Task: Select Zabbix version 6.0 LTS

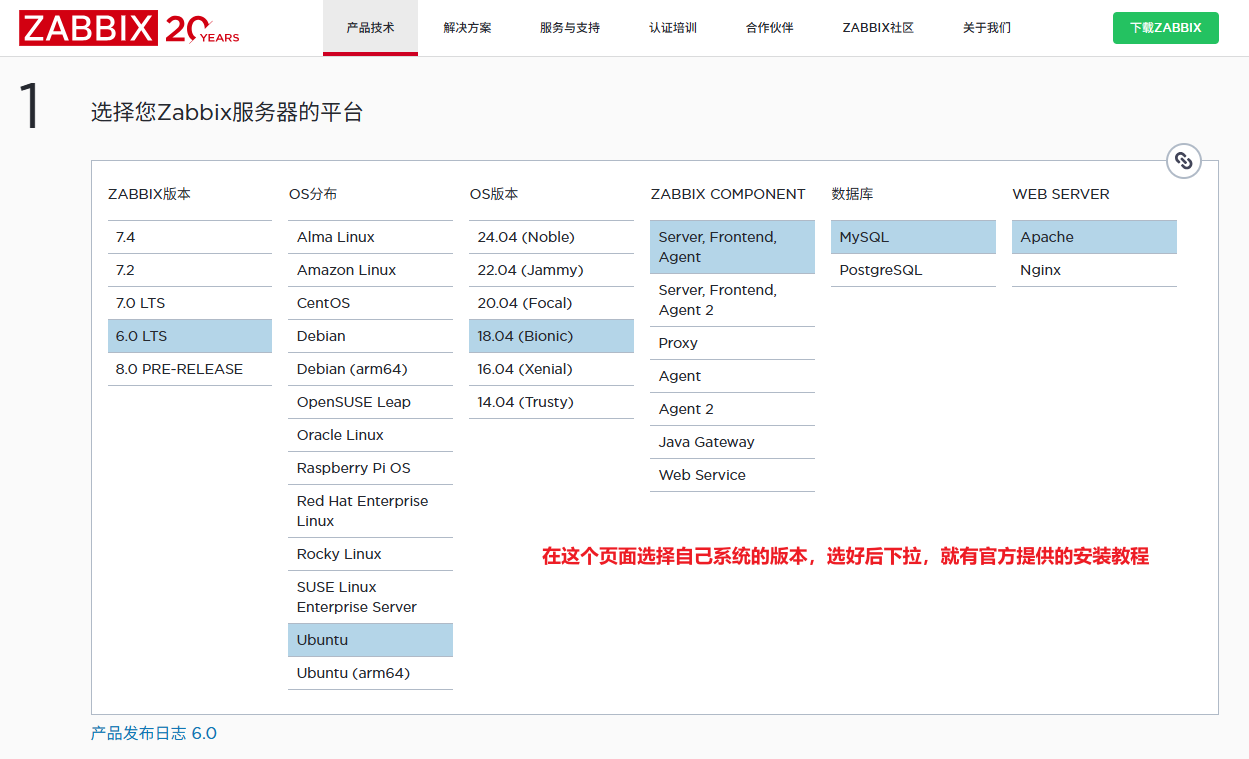Action: tap(190, 336)
